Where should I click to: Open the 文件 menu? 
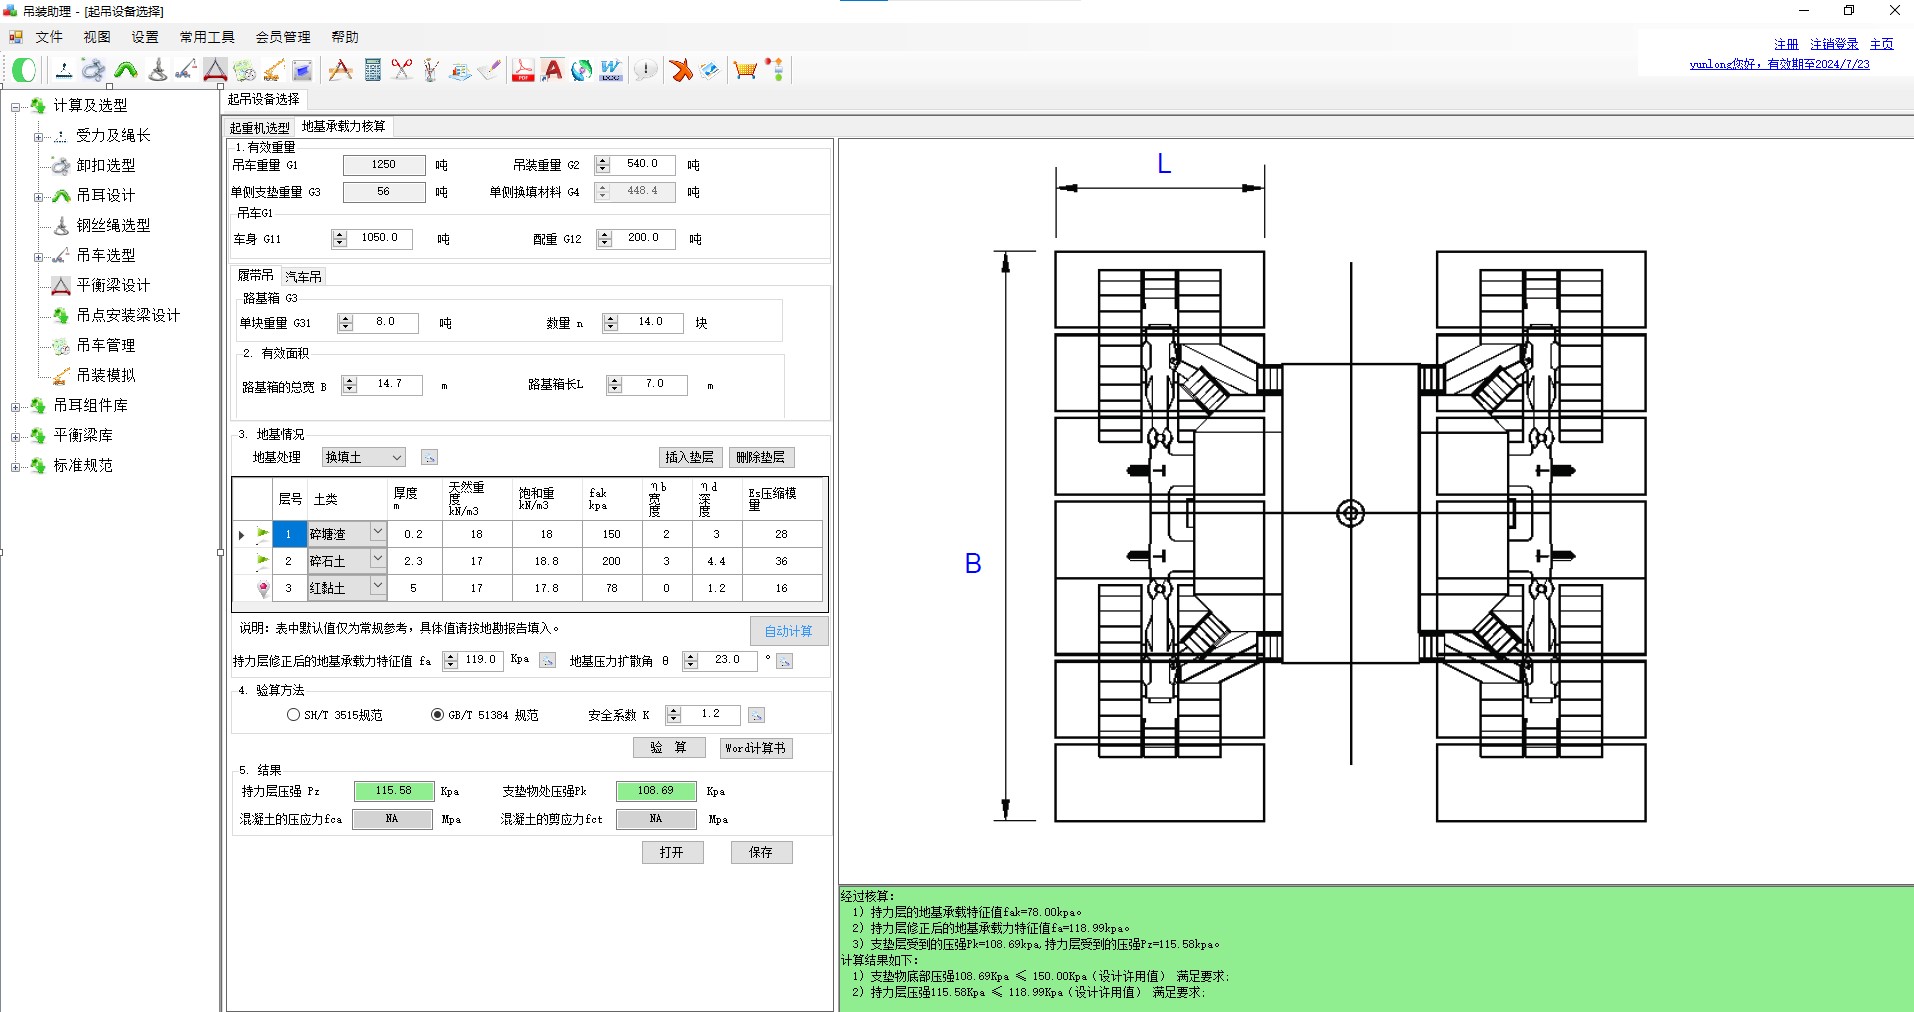[x=49, y=37]
